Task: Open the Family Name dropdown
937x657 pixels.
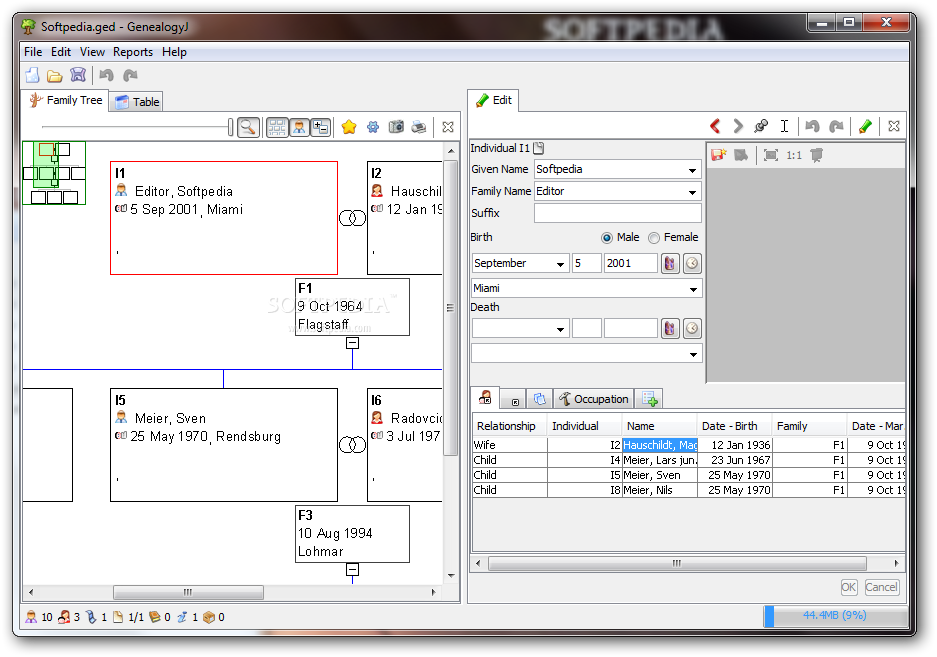Action: [692, 192]
